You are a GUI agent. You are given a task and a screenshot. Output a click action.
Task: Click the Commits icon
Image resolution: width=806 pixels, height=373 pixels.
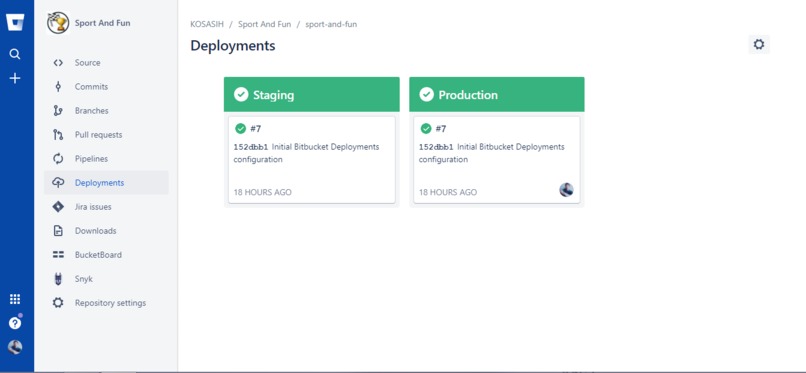(x=58, y=87)
